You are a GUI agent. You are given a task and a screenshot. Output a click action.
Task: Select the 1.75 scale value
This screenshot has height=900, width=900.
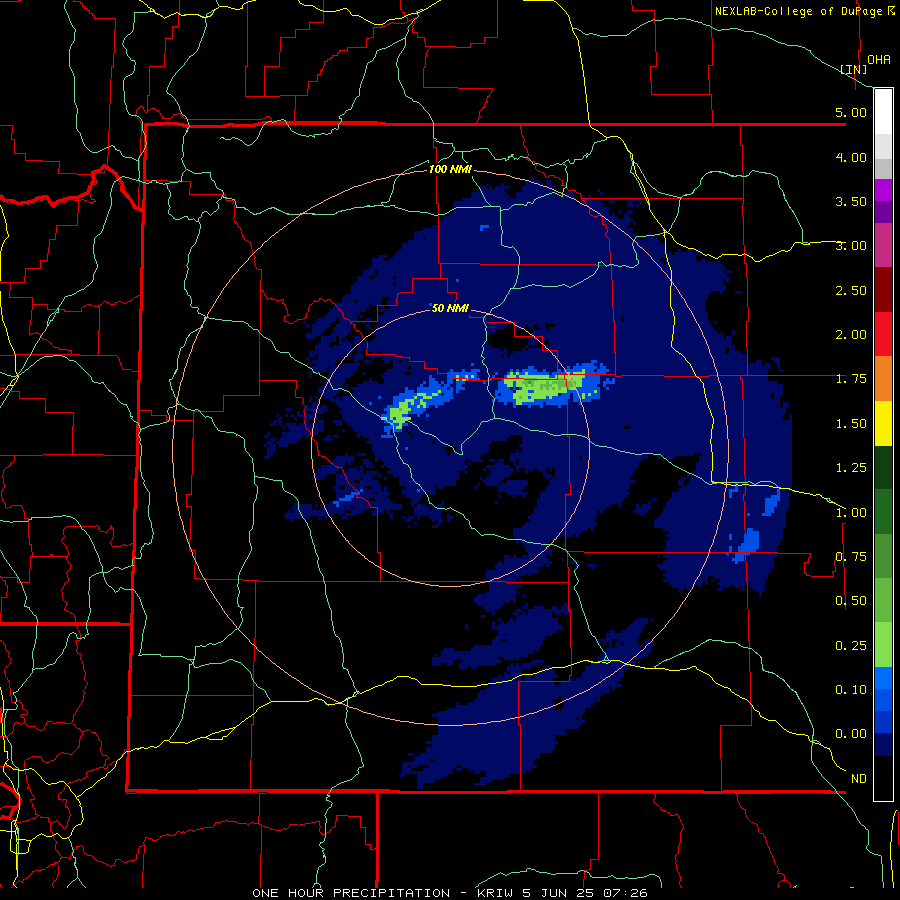point(851,379)
